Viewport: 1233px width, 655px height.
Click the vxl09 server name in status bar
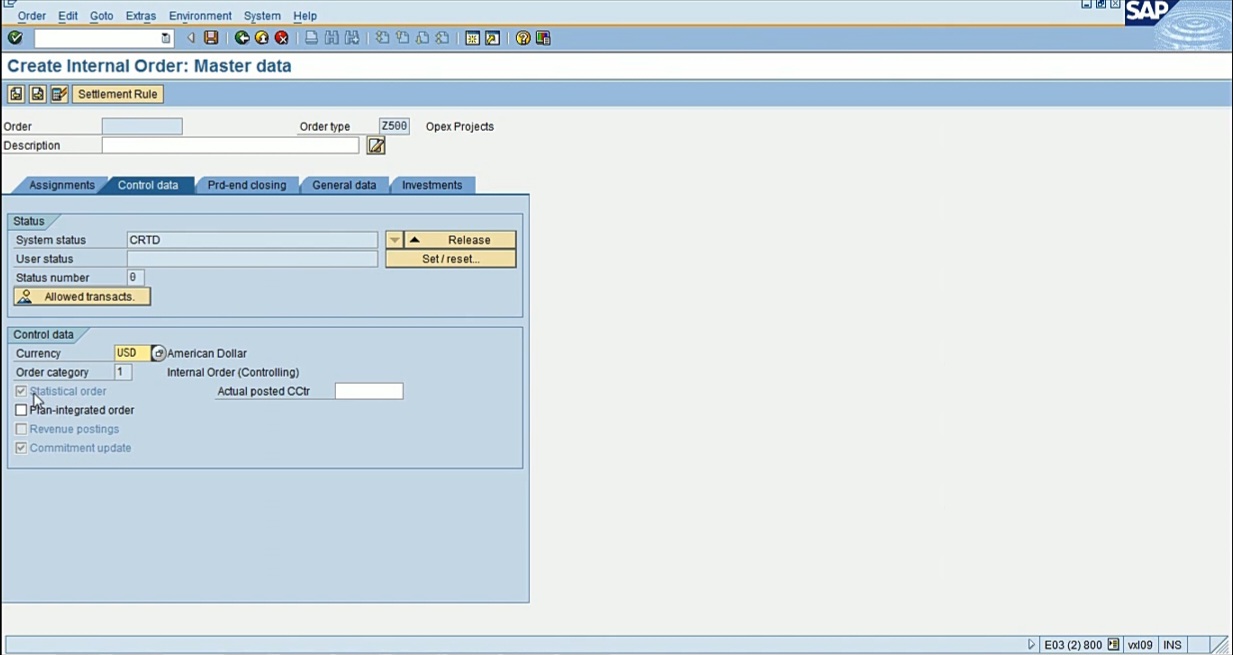click(1140, 645)
